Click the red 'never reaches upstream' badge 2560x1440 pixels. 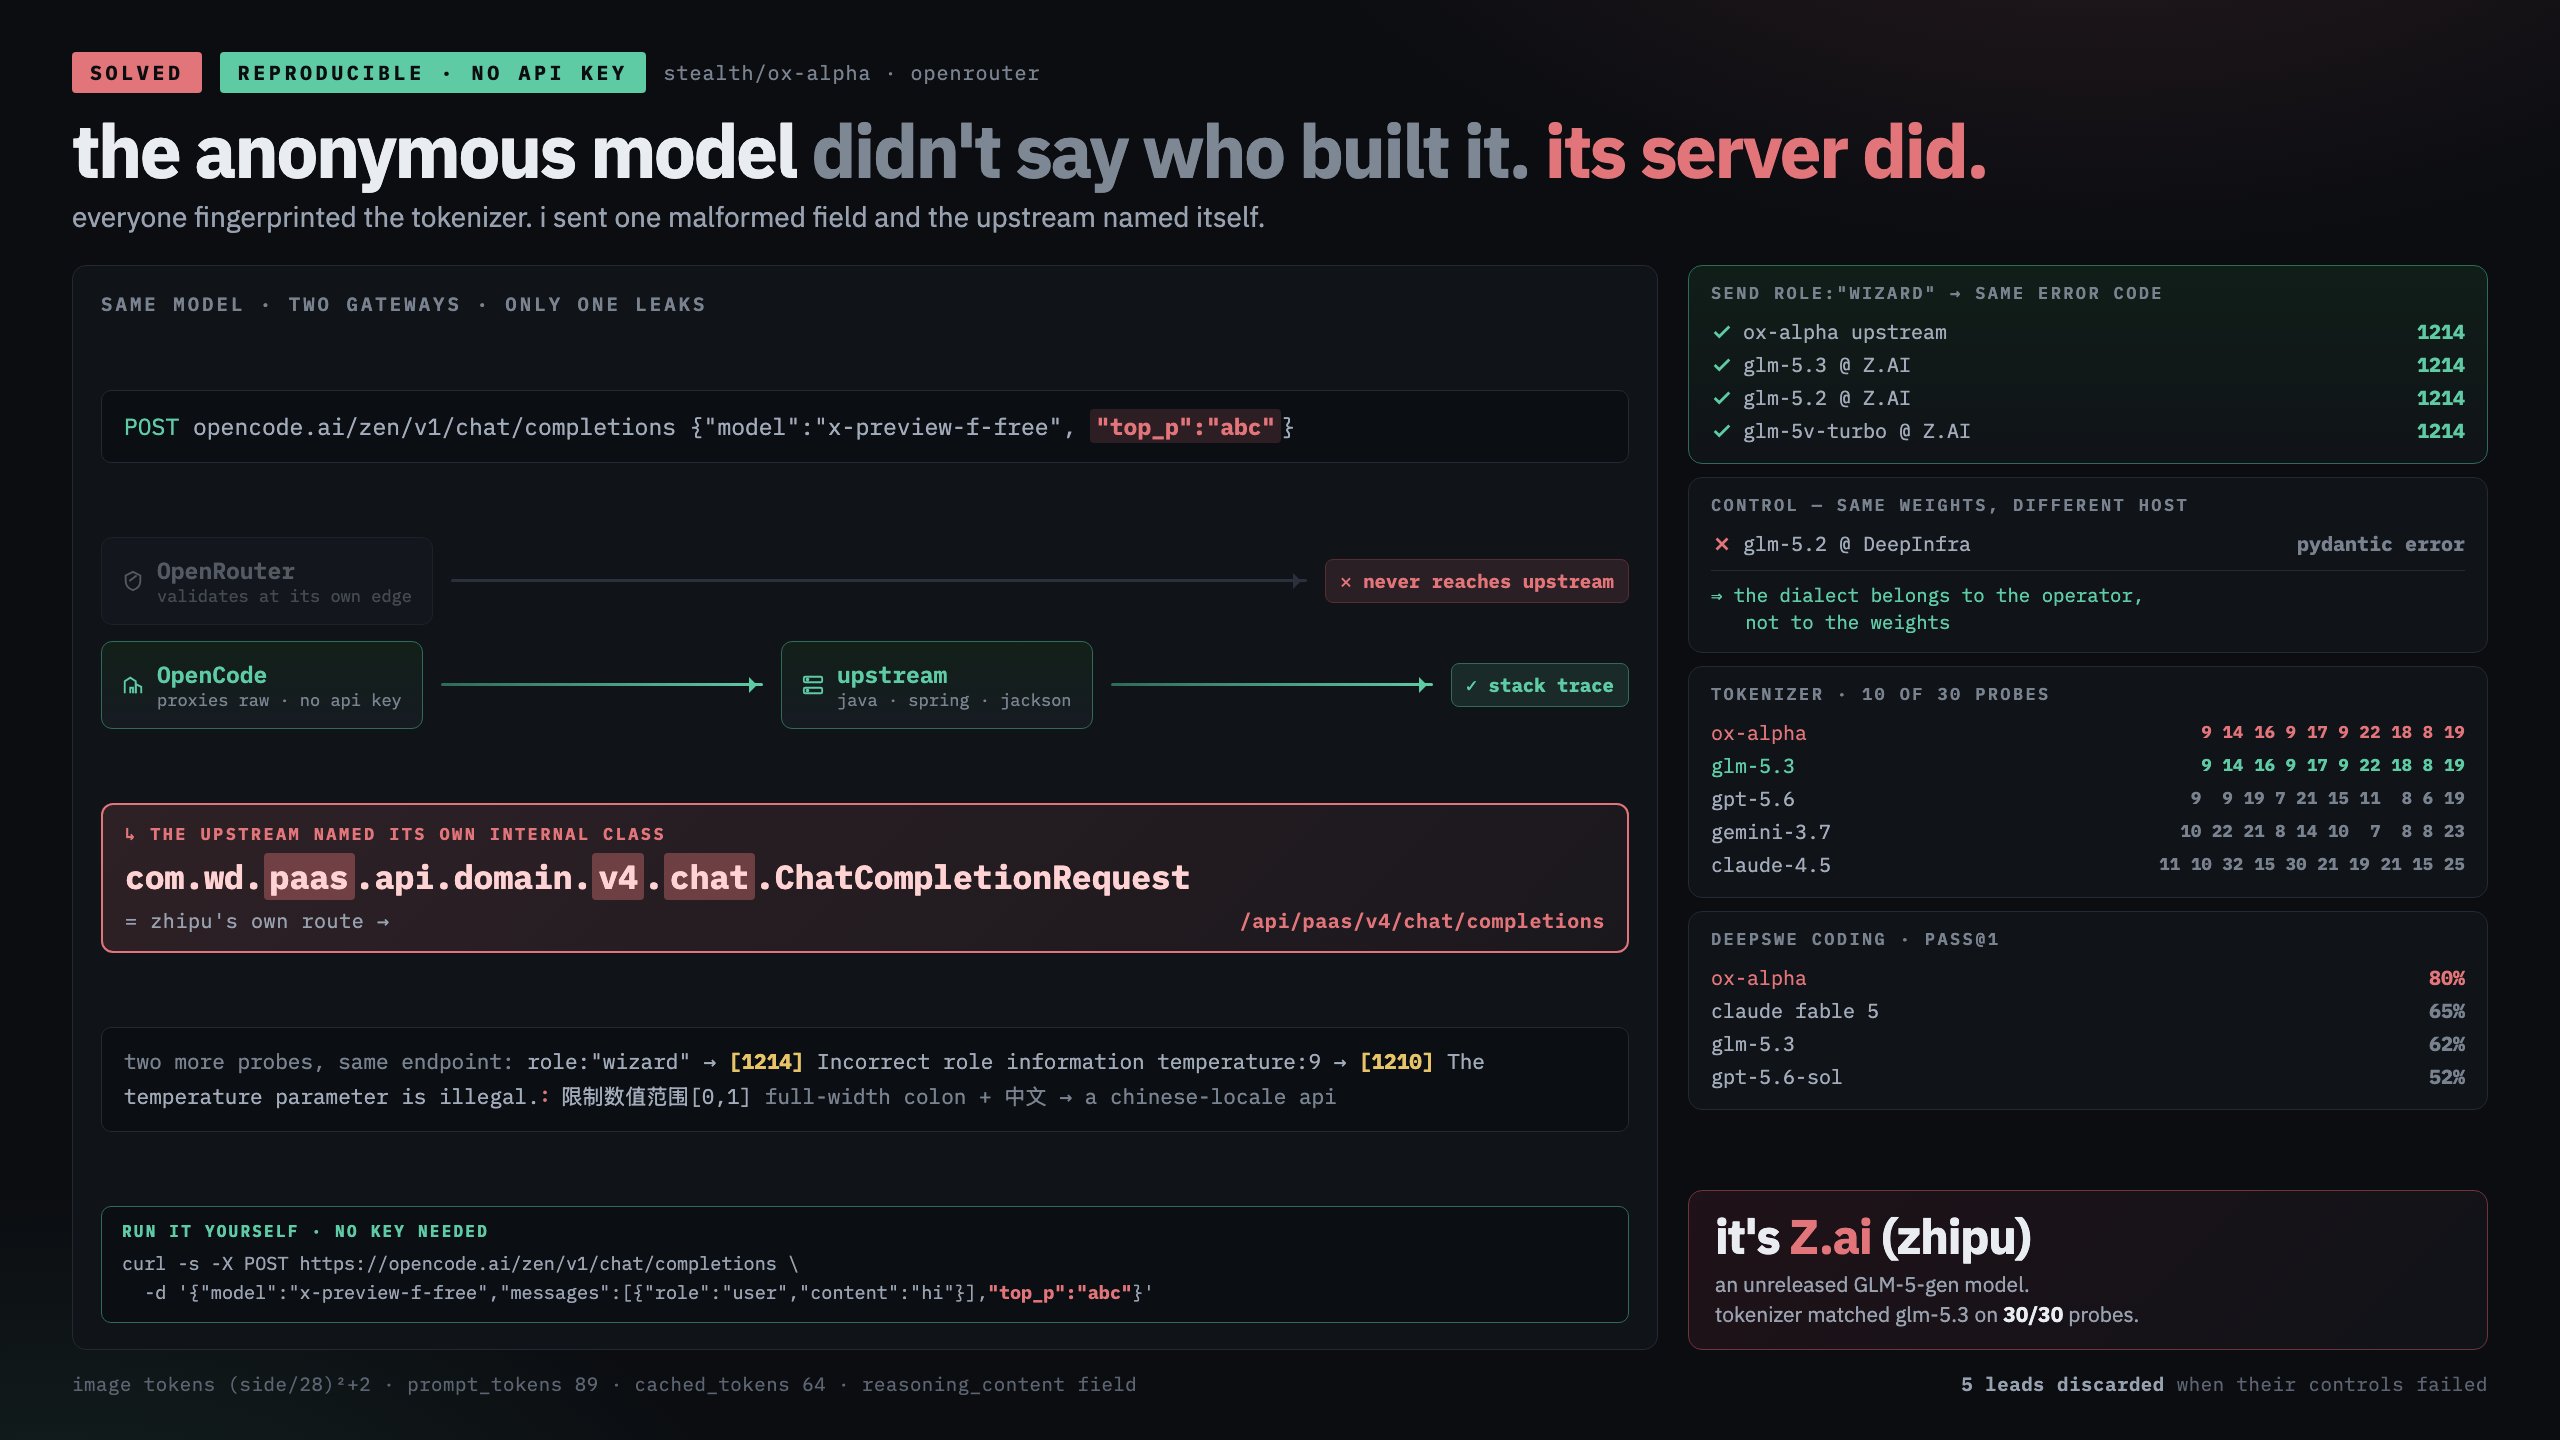point(1477,581)
